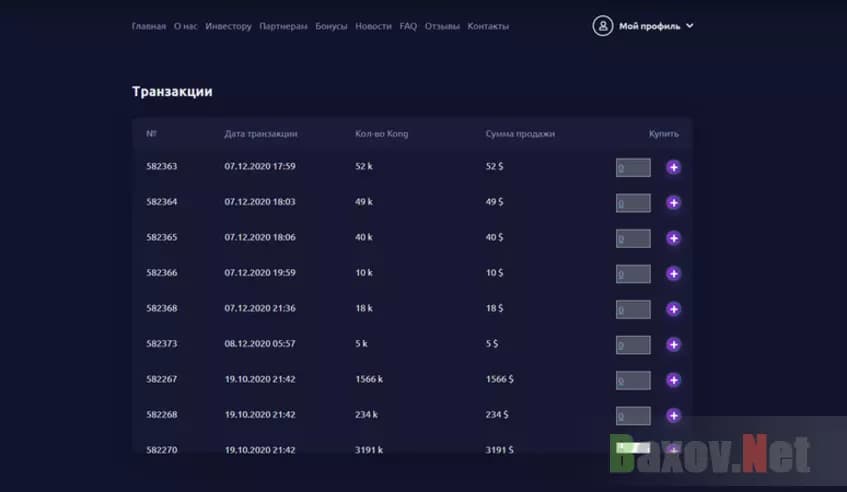Open the Партнерам link
This screenshot has width=847, height=492.
[283, 26]
